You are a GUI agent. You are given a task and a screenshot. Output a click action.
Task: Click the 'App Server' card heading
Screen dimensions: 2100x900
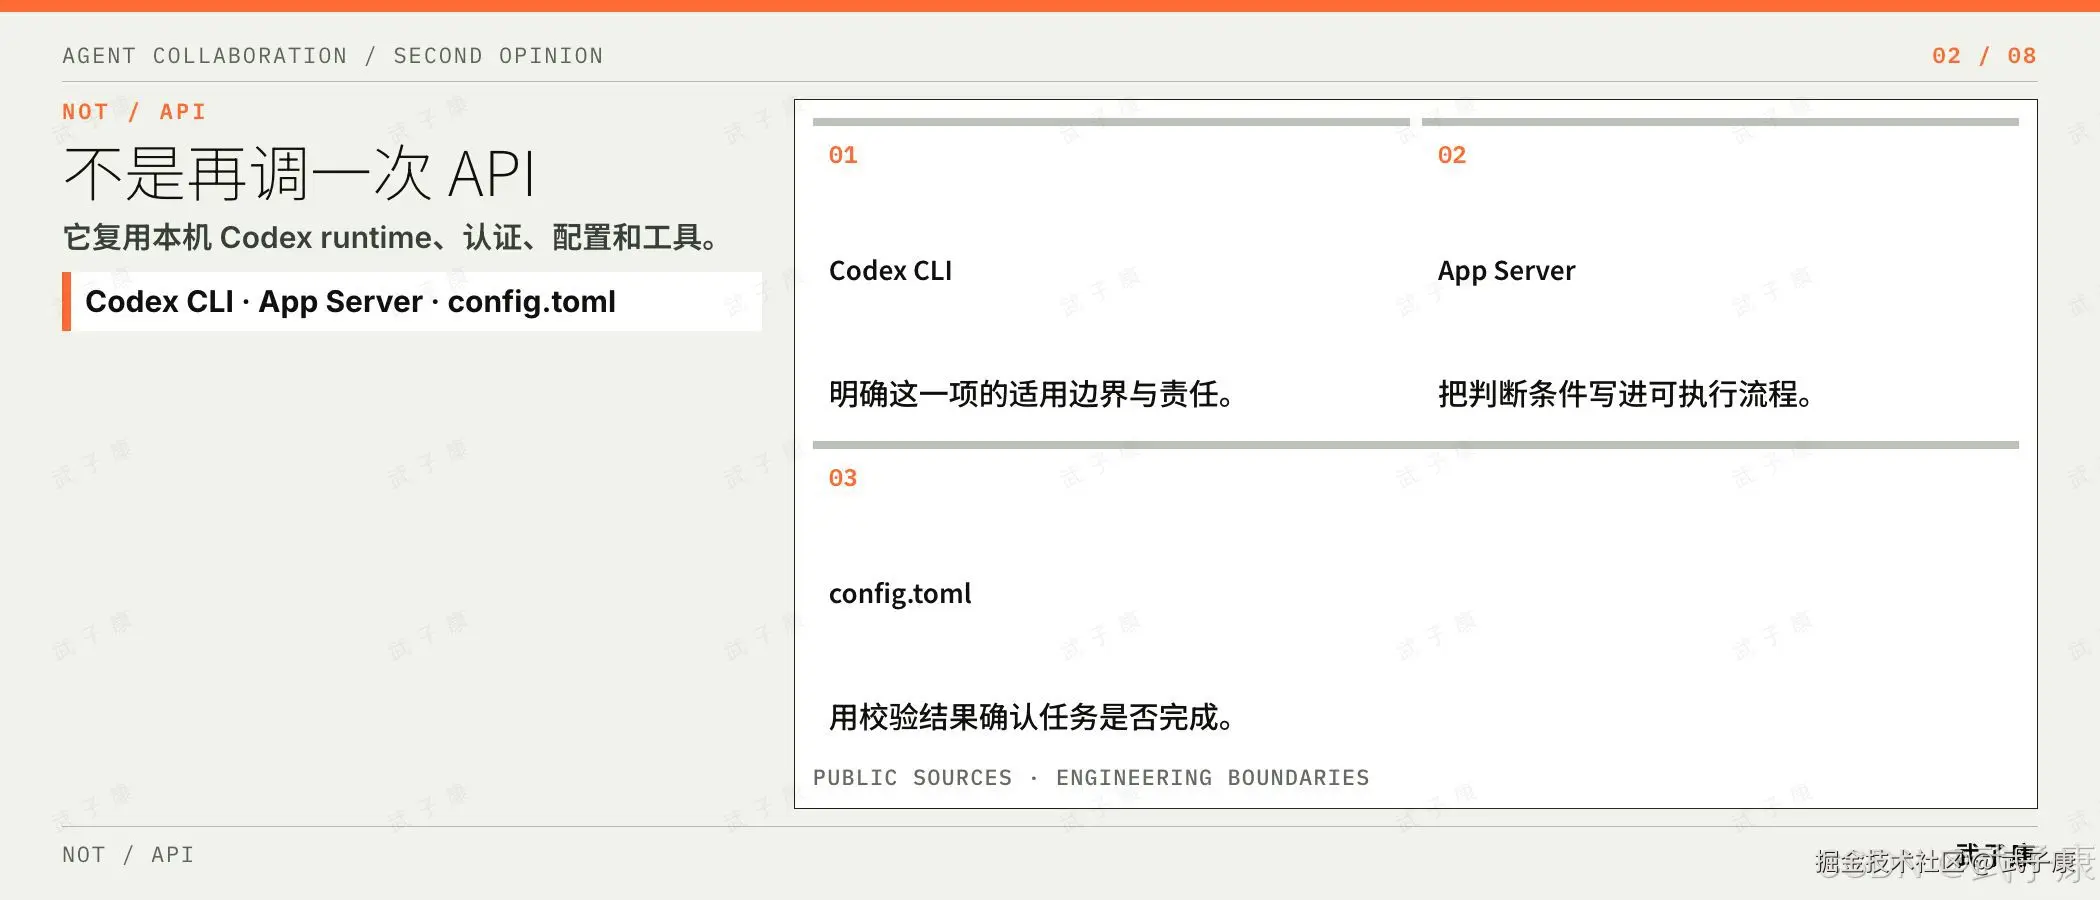click(x=1506, y=271)
